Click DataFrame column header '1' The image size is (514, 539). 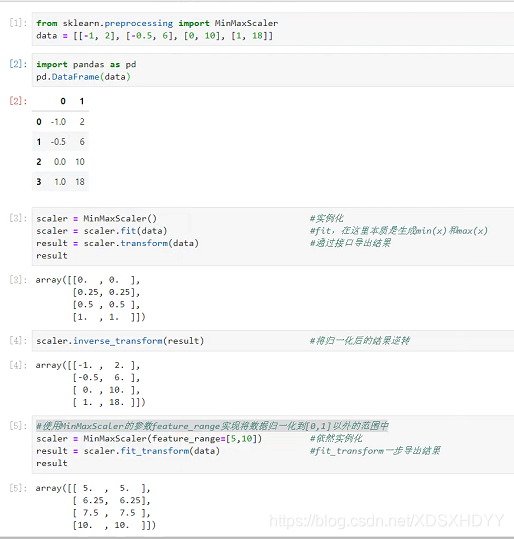[81, 101]
